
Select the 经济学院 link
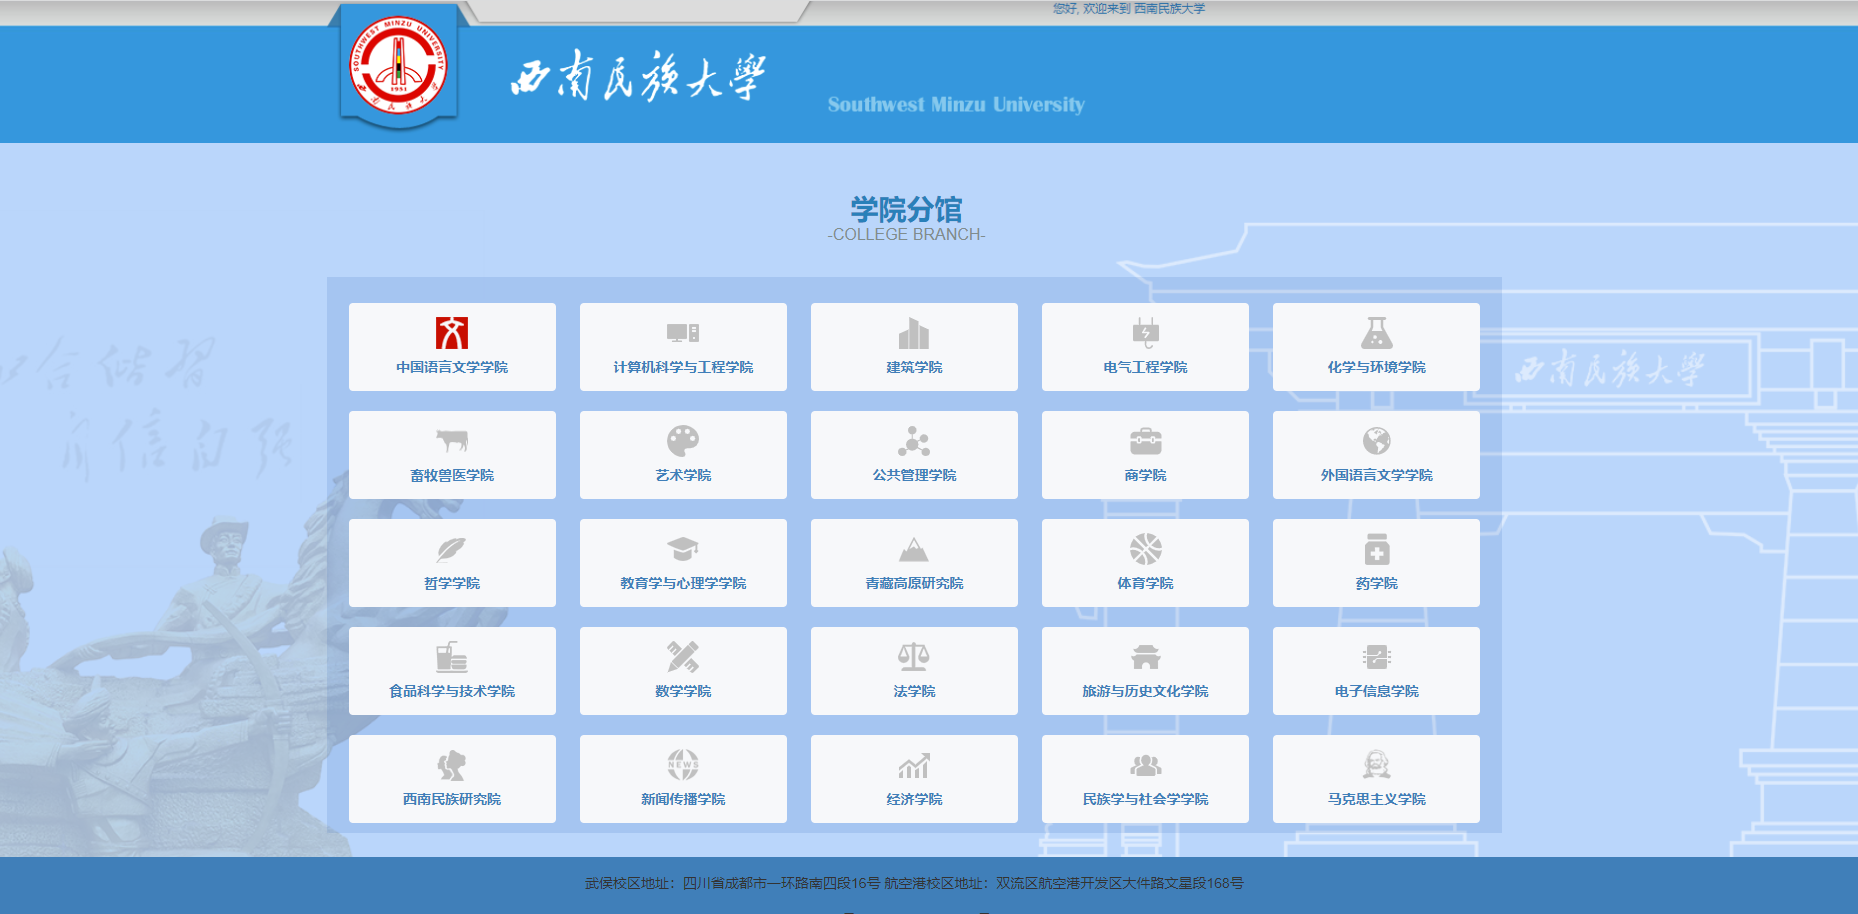point(914,799)
